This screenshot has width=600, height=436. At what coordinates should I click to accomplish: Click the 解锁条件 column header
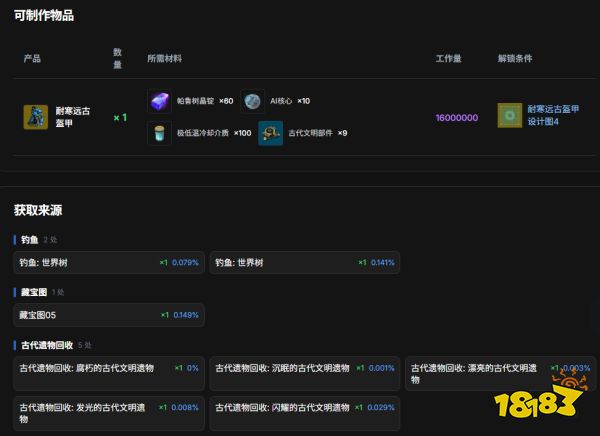(515, 59)
